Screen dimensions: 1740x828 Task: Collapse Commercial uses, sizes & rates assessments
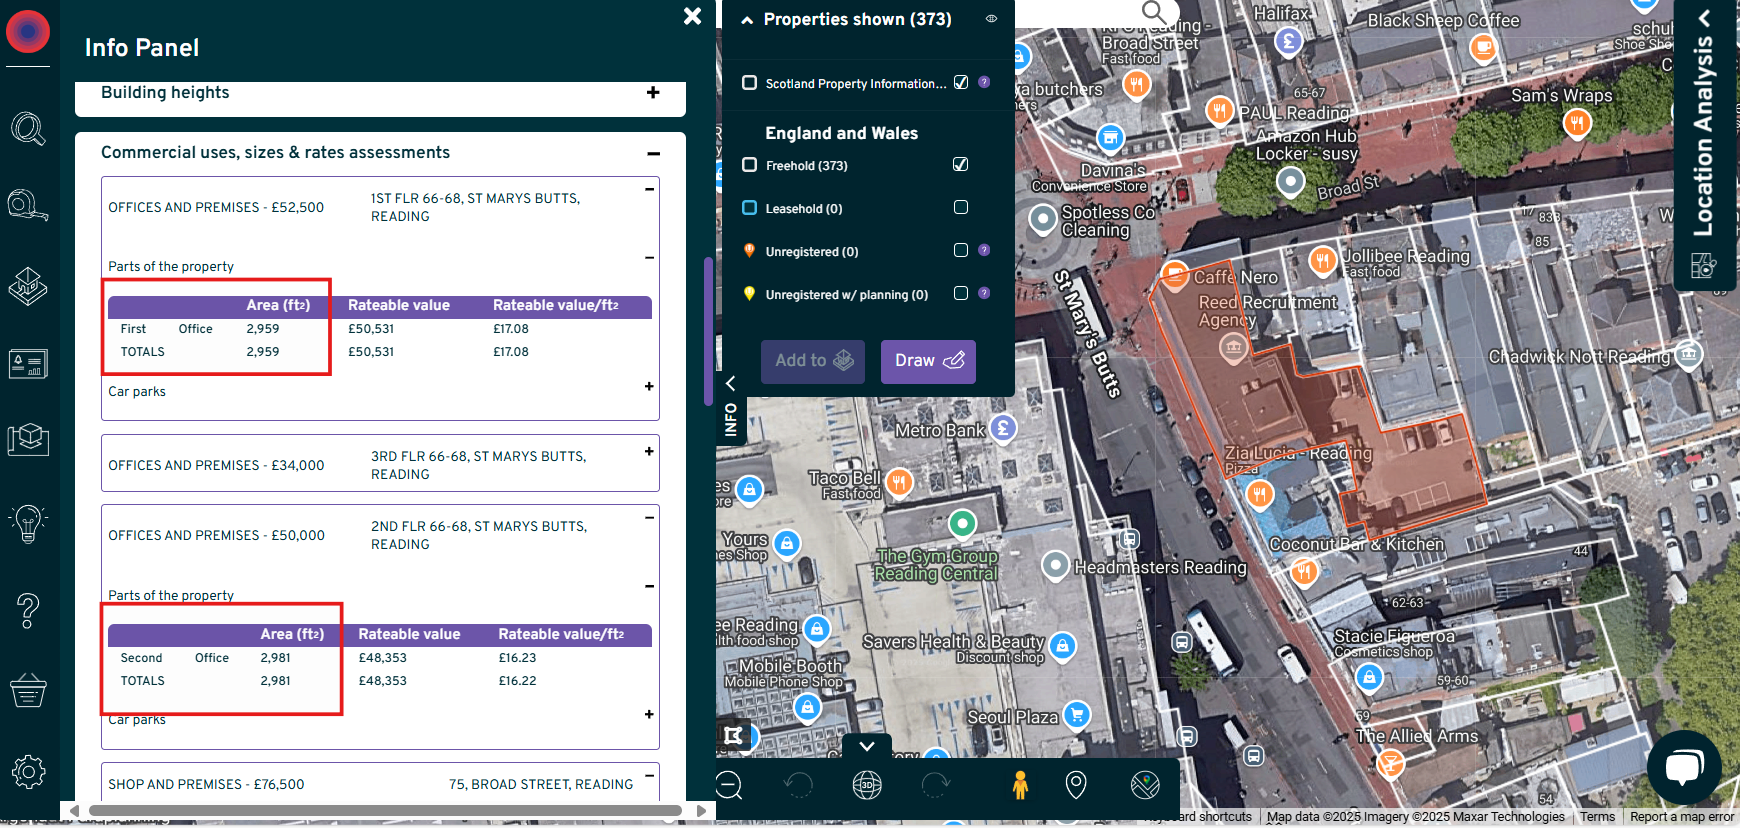(x=653, y=154)
